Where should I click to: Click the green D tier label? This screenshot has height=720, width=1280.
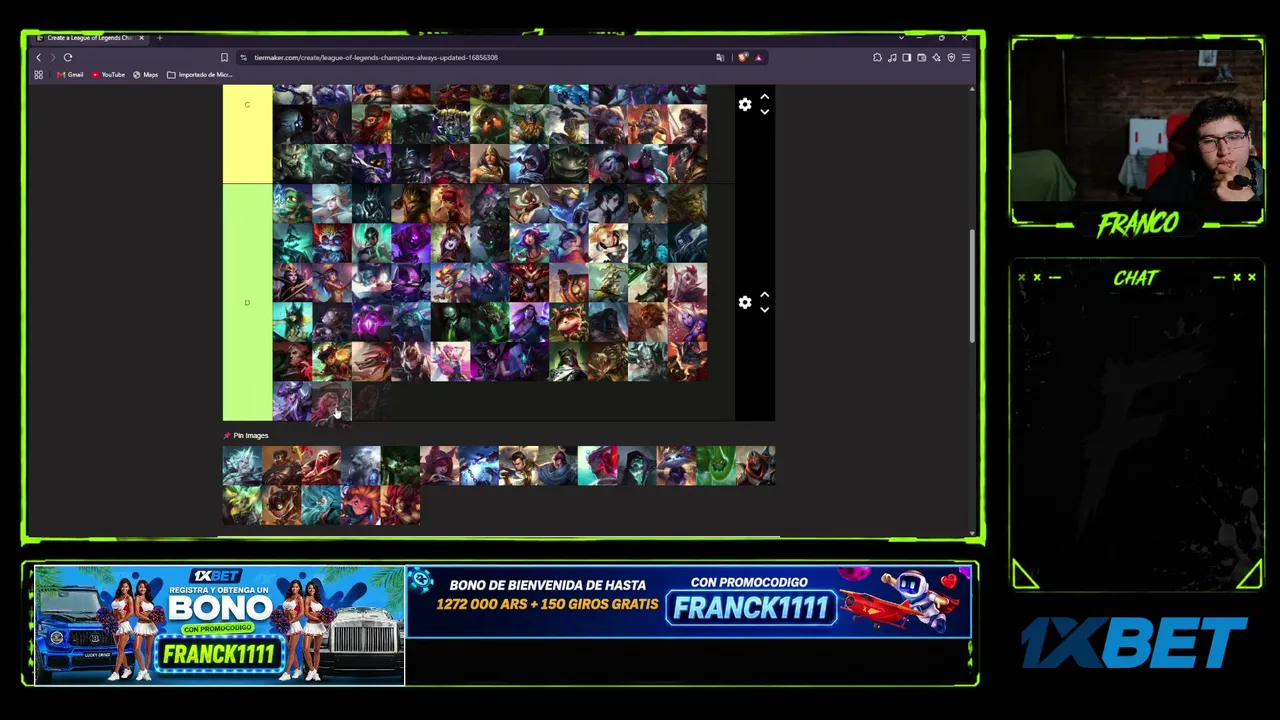(x=247, y=302)
